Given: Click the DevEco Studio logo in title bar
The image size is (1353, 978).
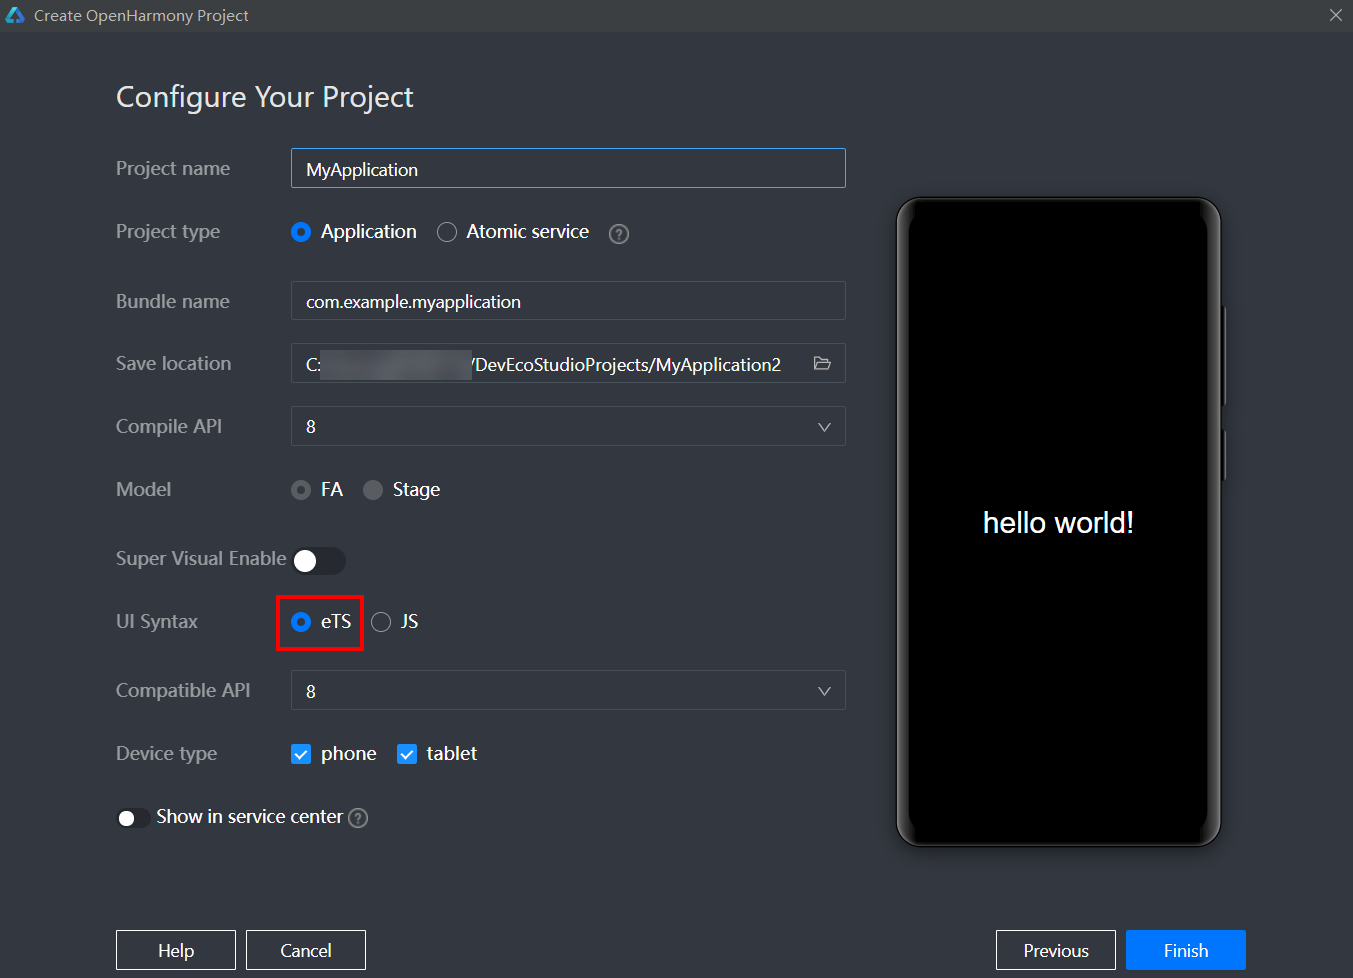Looking at the screenshot, I should pos(15,15).
